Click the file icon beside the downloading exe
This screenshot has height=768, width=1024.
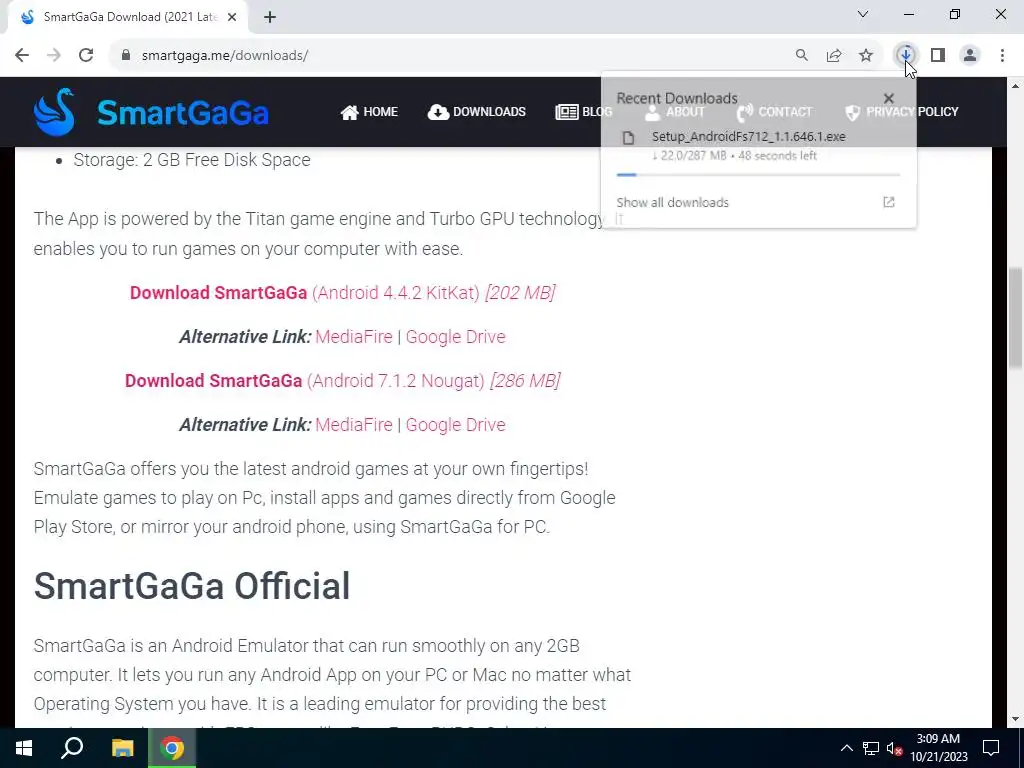(x=628, y=138)
